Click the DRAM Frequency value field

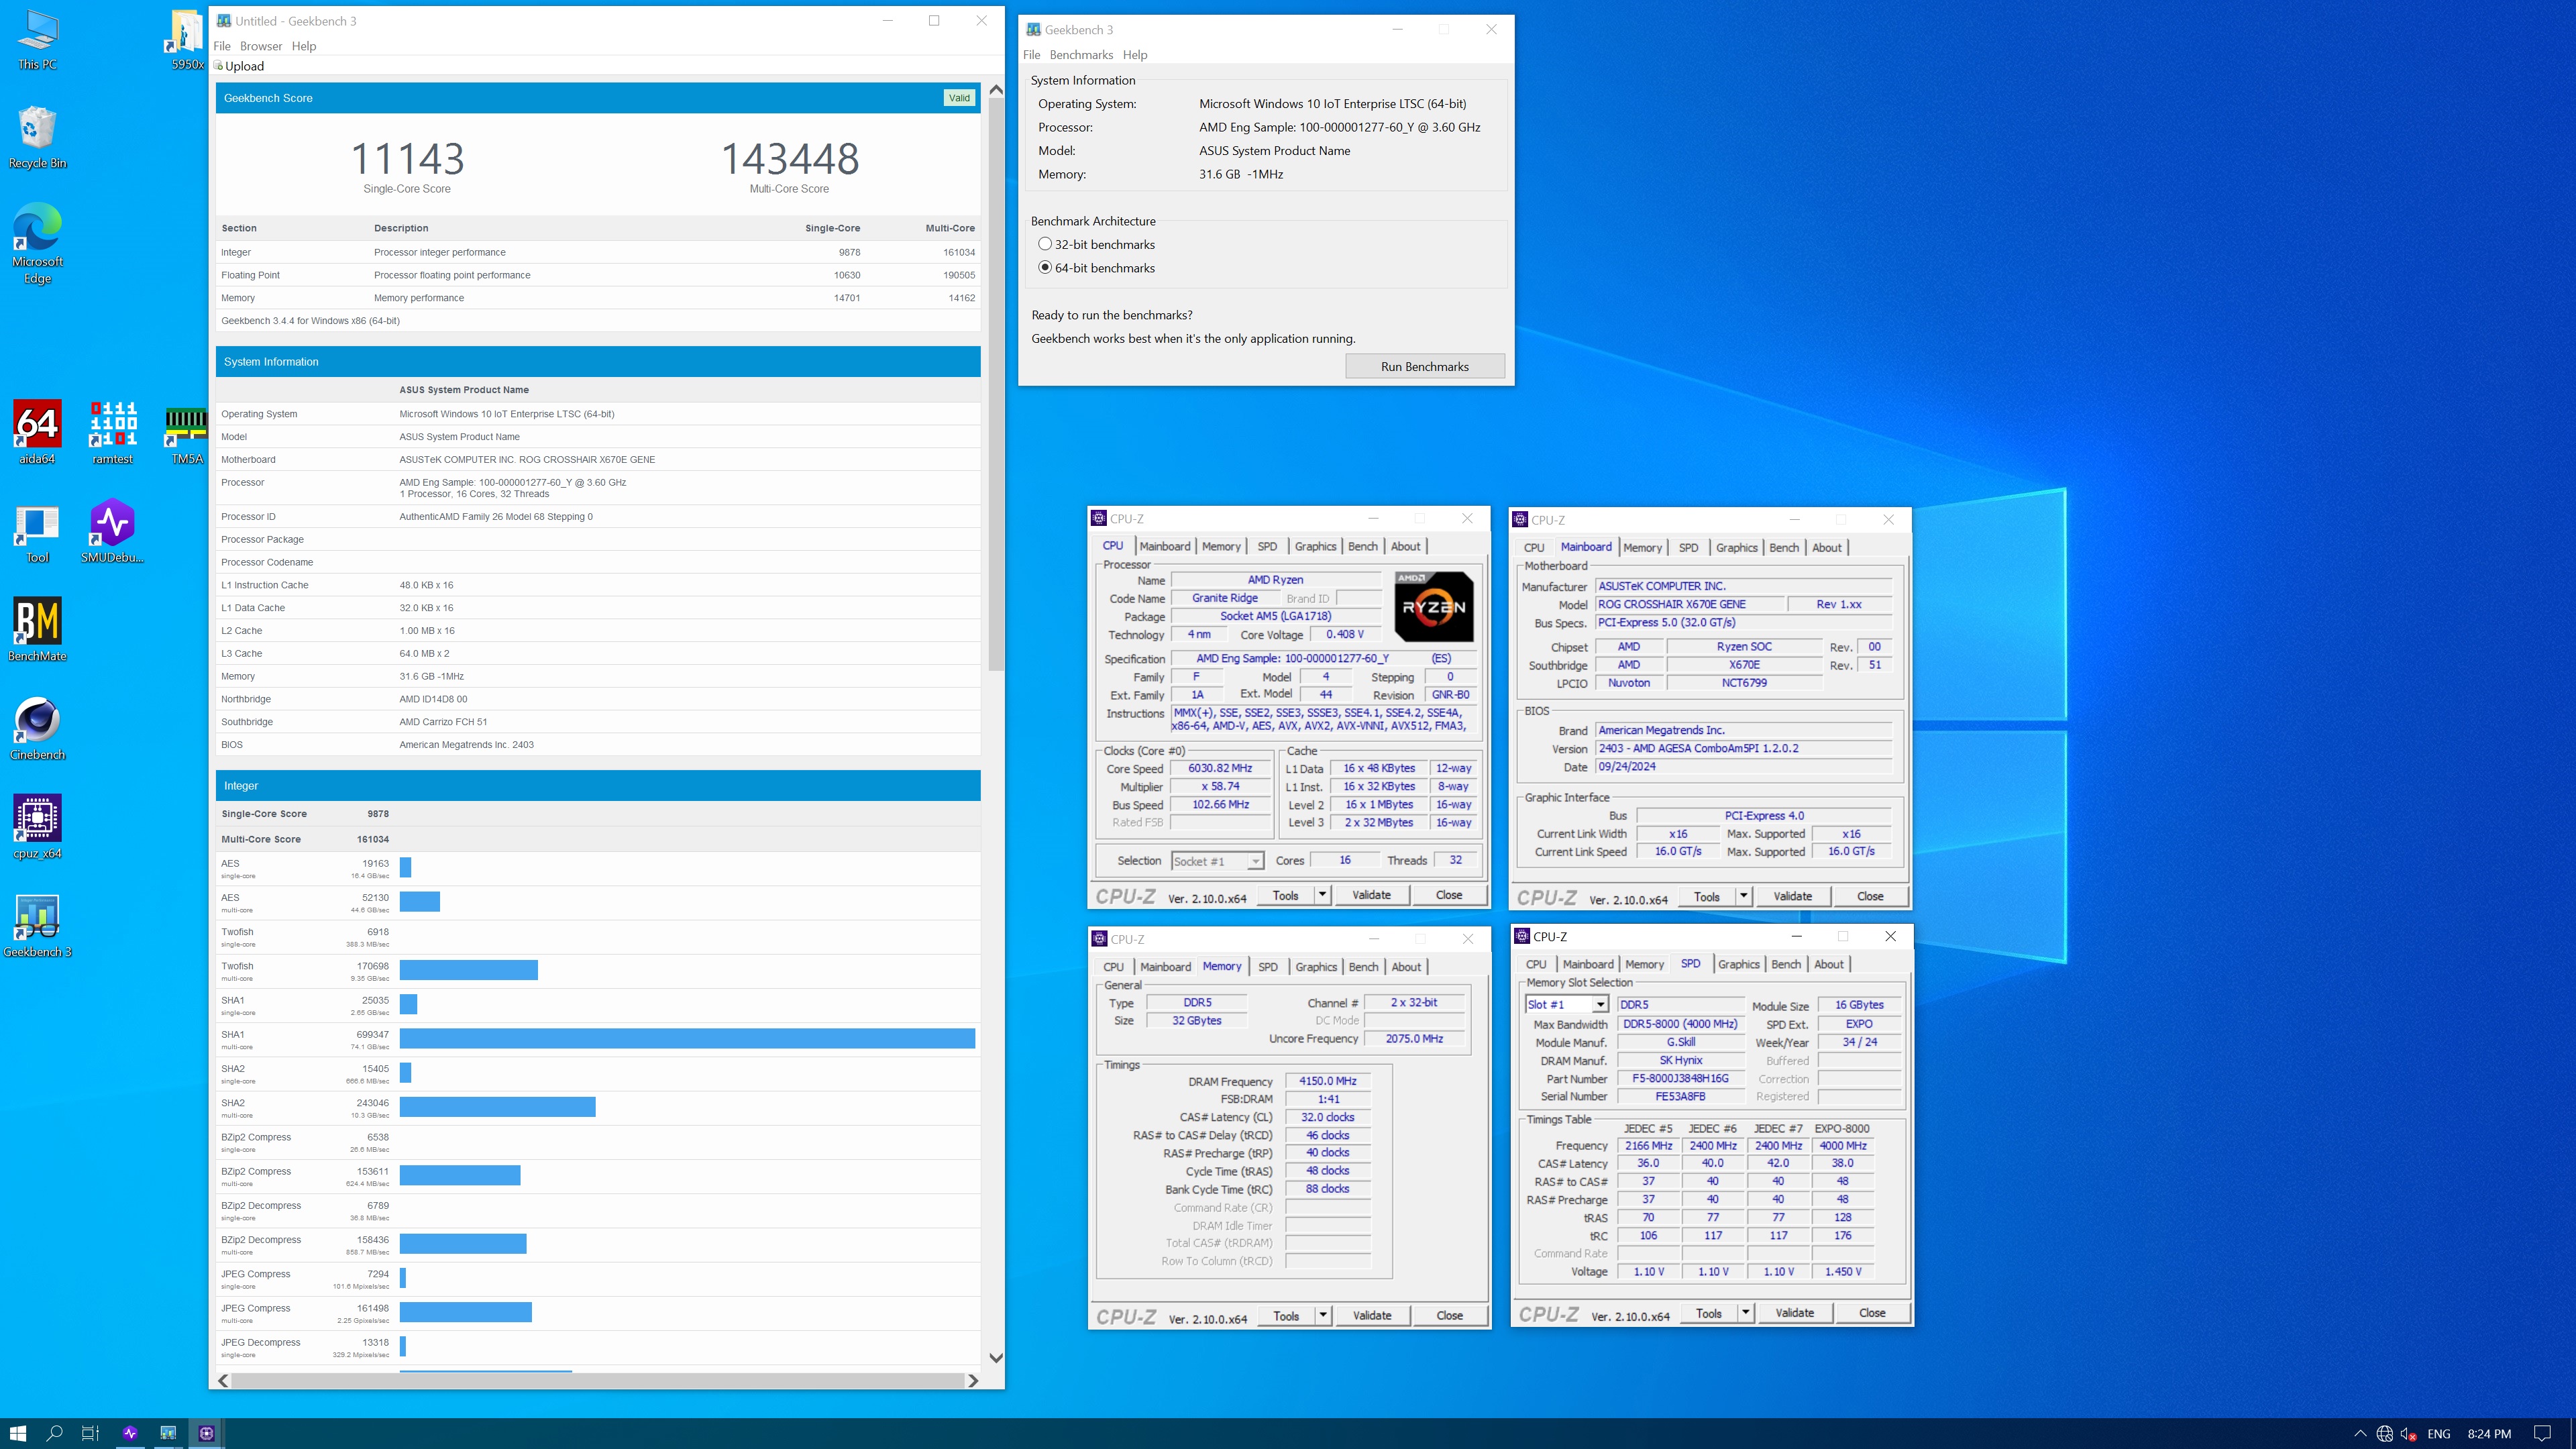1327,1081
